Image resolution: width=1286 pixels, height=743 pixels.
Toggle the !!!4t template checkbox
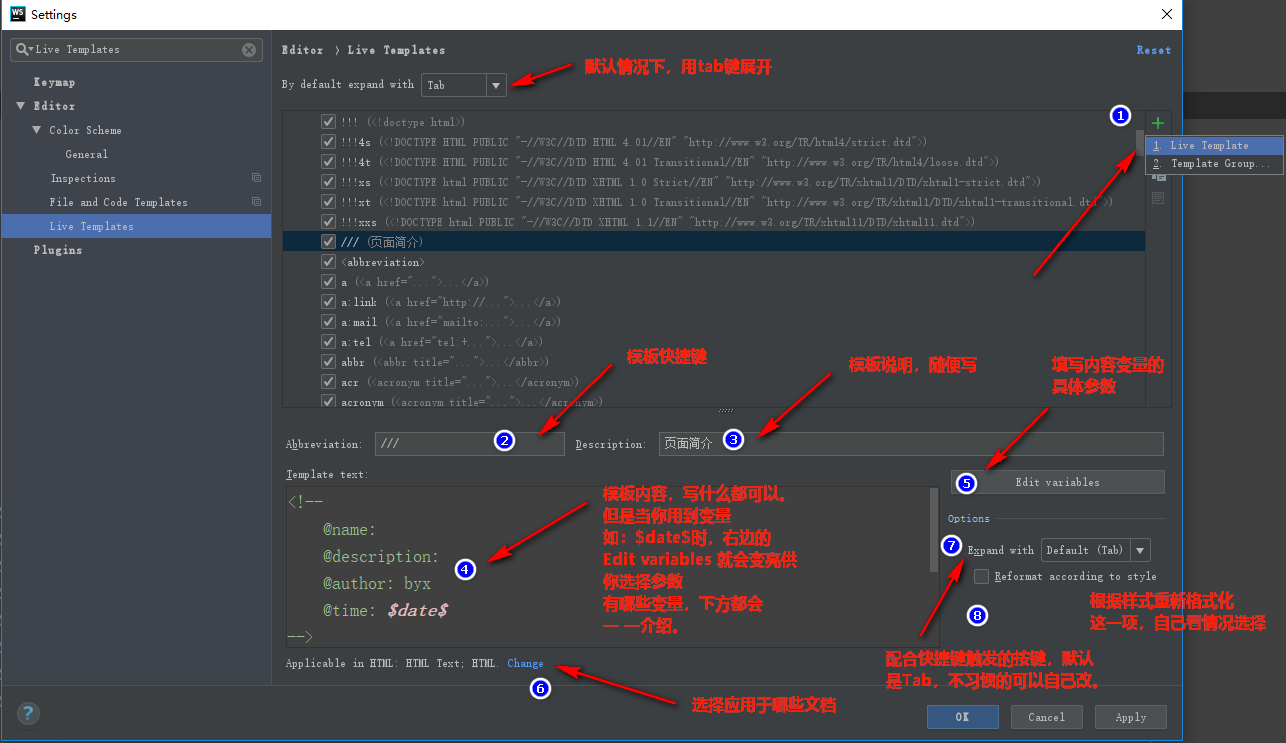pyautogui.click(x=328, y=162)
